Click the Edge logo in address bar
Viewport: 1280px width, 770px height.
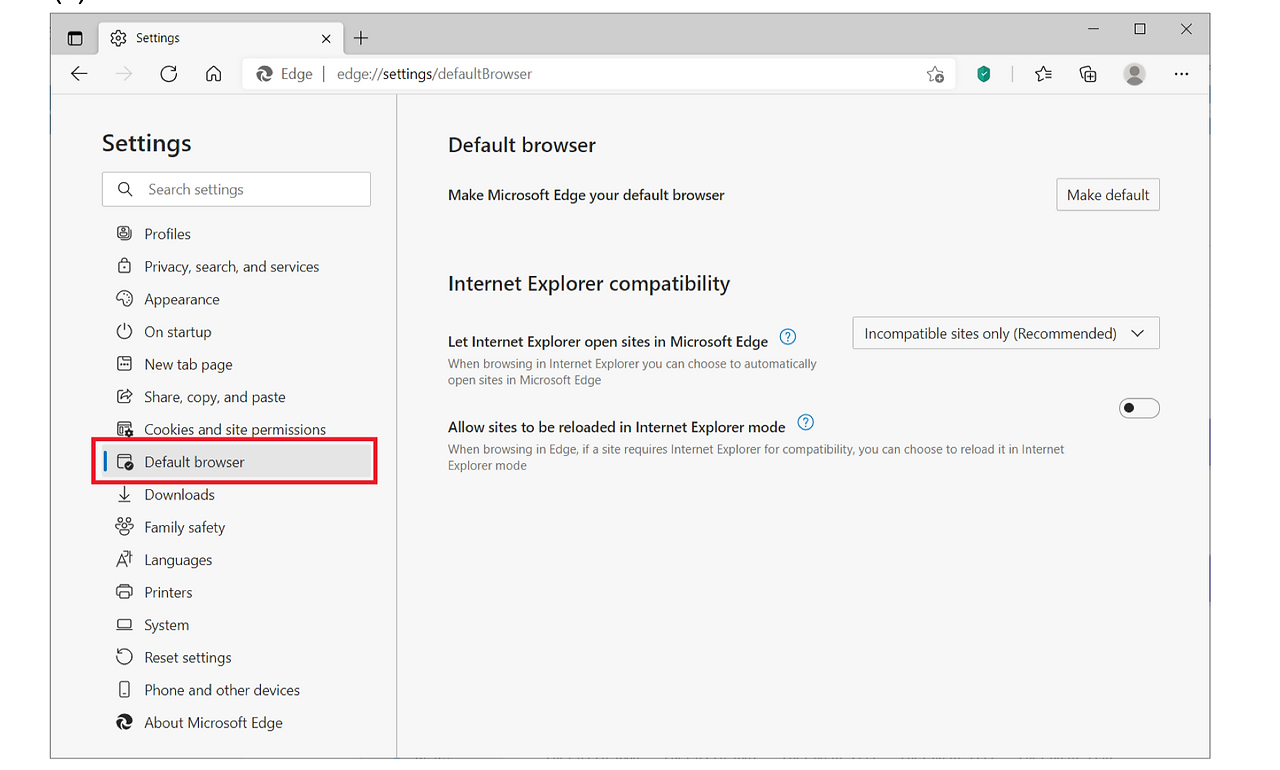(x=265, y=74)
